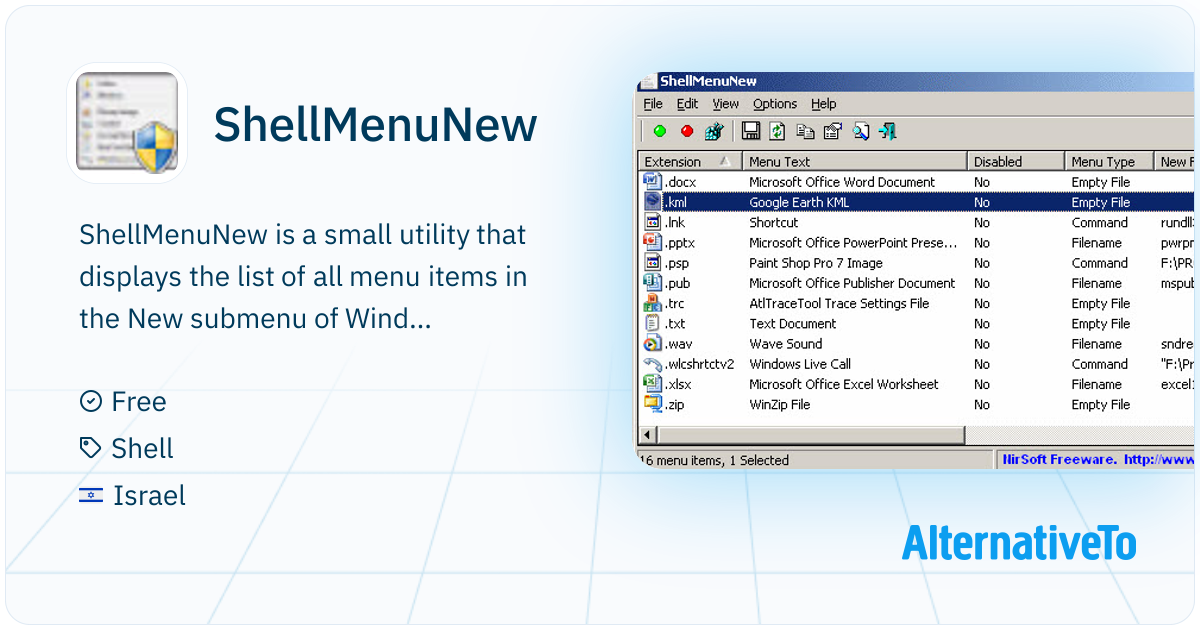Click the .zip WinZip row icon
This screenshot has height=630, width=1200.
[x=653, y=404]
